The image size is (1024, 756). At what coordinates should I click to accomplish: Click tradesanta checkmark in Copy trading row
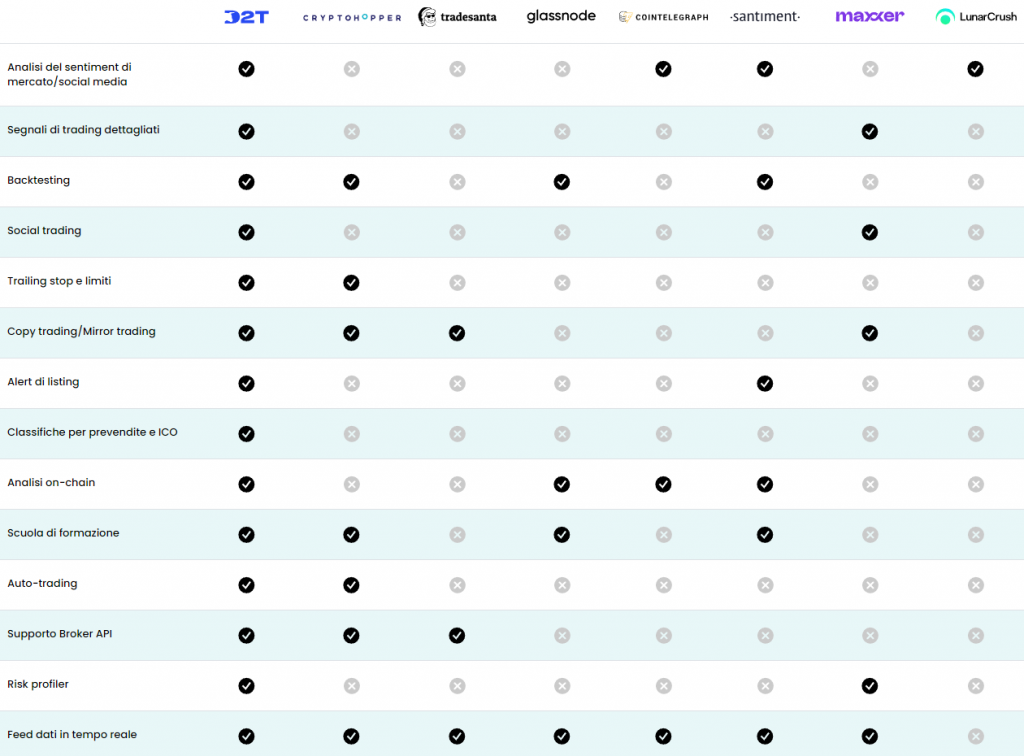pyautogui.click(x=457, y=333)
